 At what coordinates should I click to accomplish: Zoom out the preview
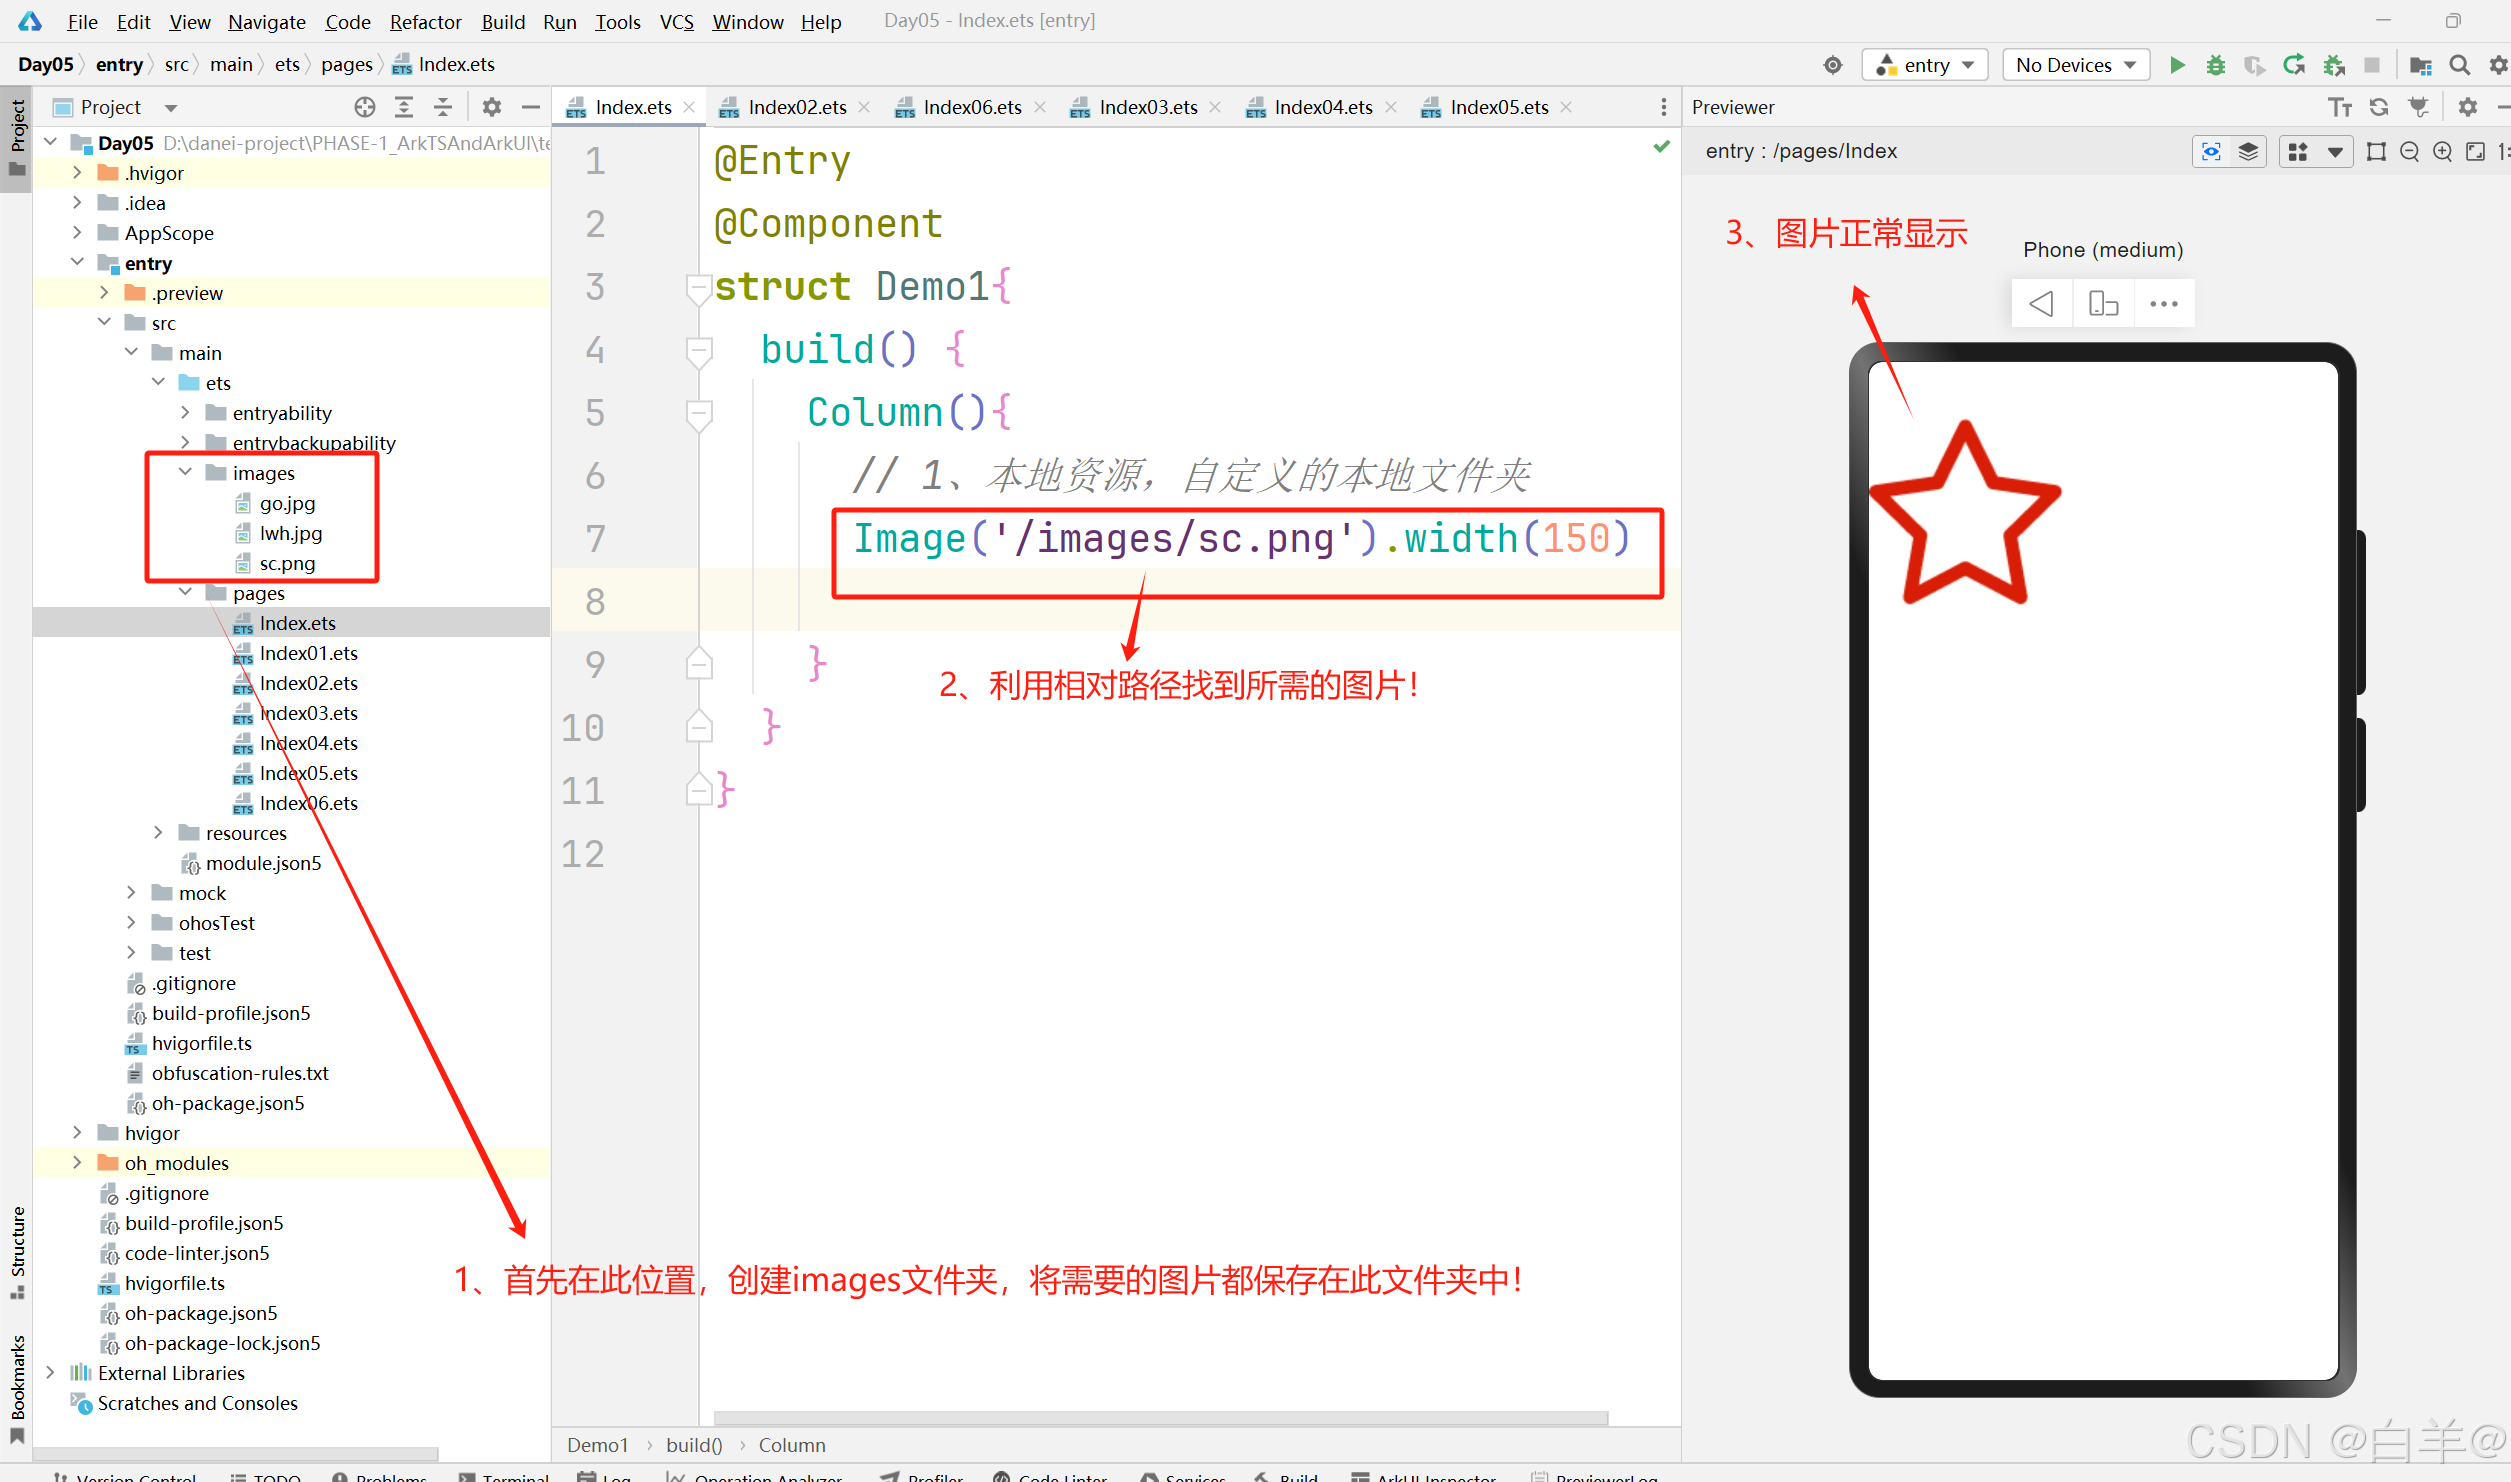pos(2410,151)
